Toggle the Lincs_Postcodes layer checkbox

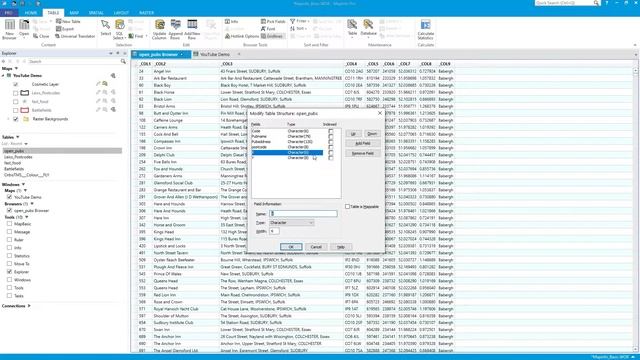point(16,93)
